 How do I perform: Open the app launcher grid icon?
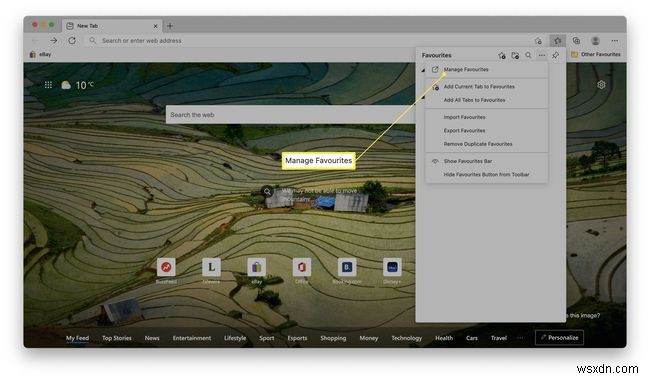point(48,85)
